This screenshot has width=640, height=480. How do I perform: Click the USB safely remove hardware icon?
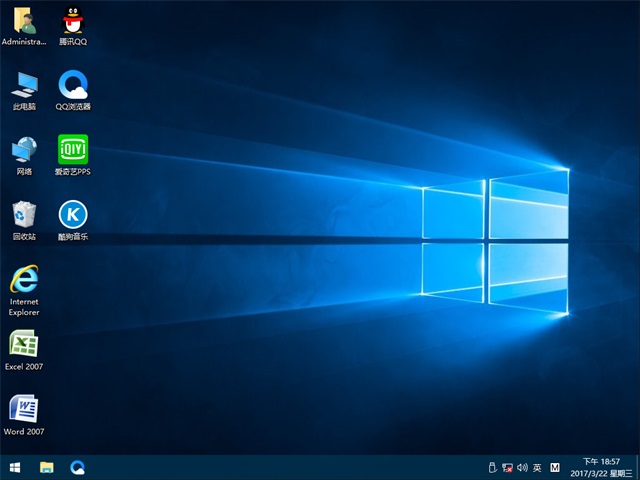click(x=491, y=467)
